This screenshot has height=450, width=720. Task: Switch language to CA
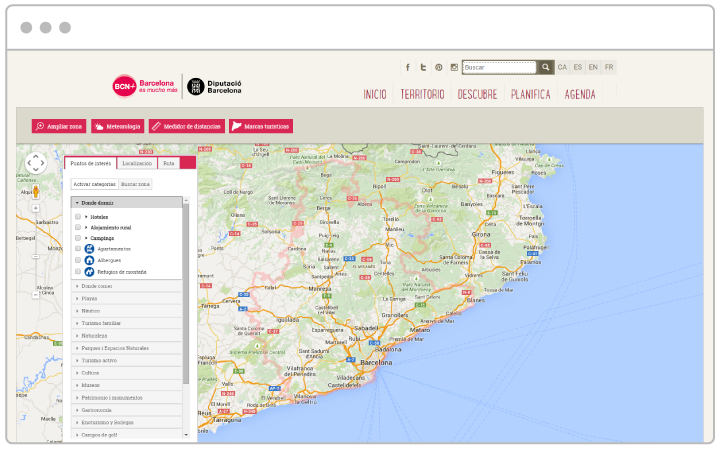tap(562, 68)
